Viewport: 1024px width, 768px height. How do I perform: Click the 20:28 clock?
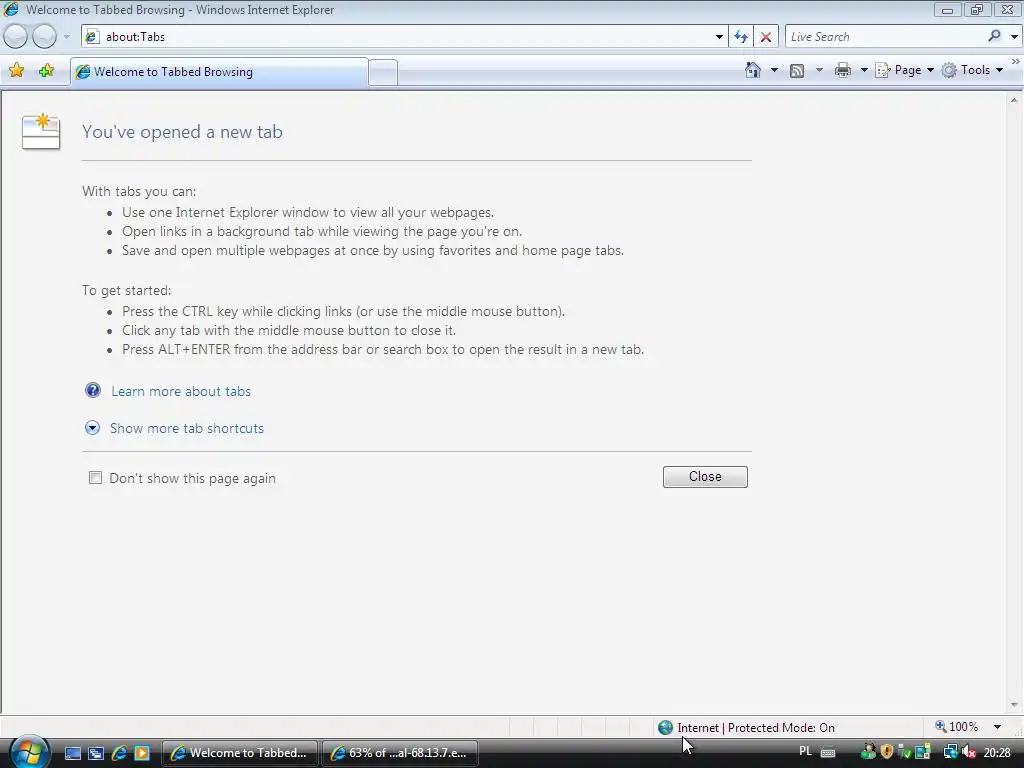click(997, 752)
